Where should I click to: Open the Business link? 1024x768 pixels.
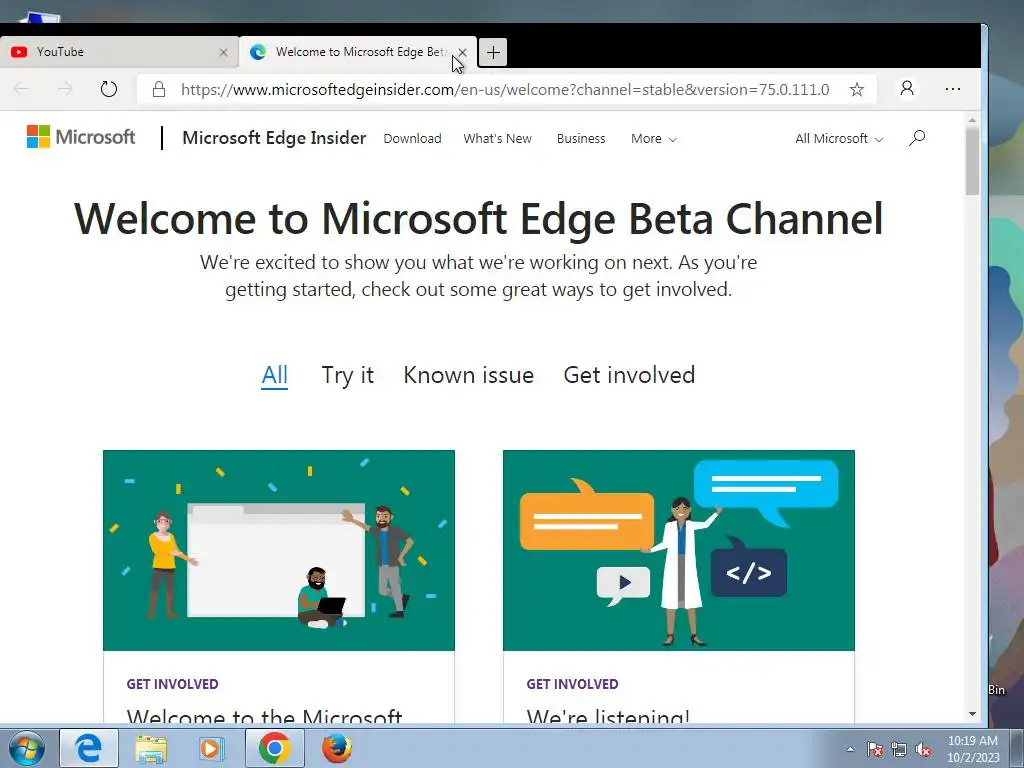[581, 138]
